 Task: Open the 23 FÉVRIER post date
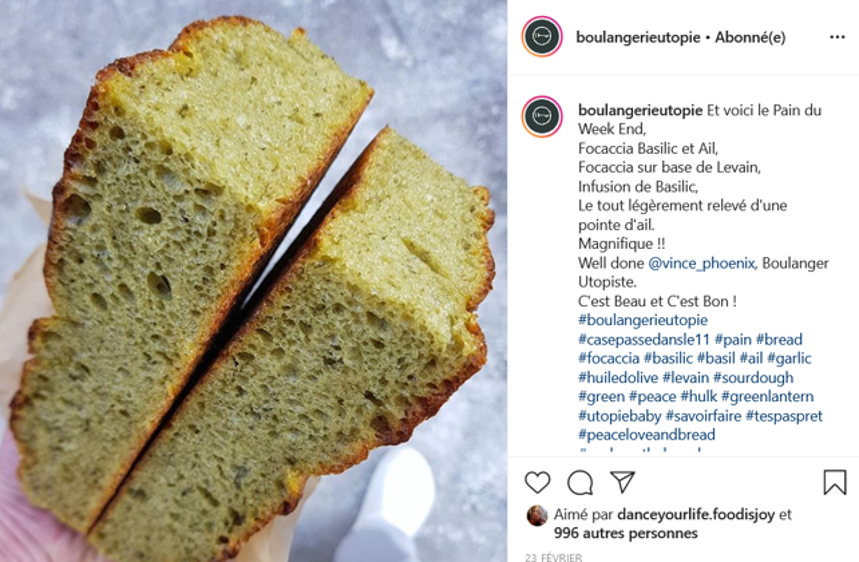click(553, 557)
